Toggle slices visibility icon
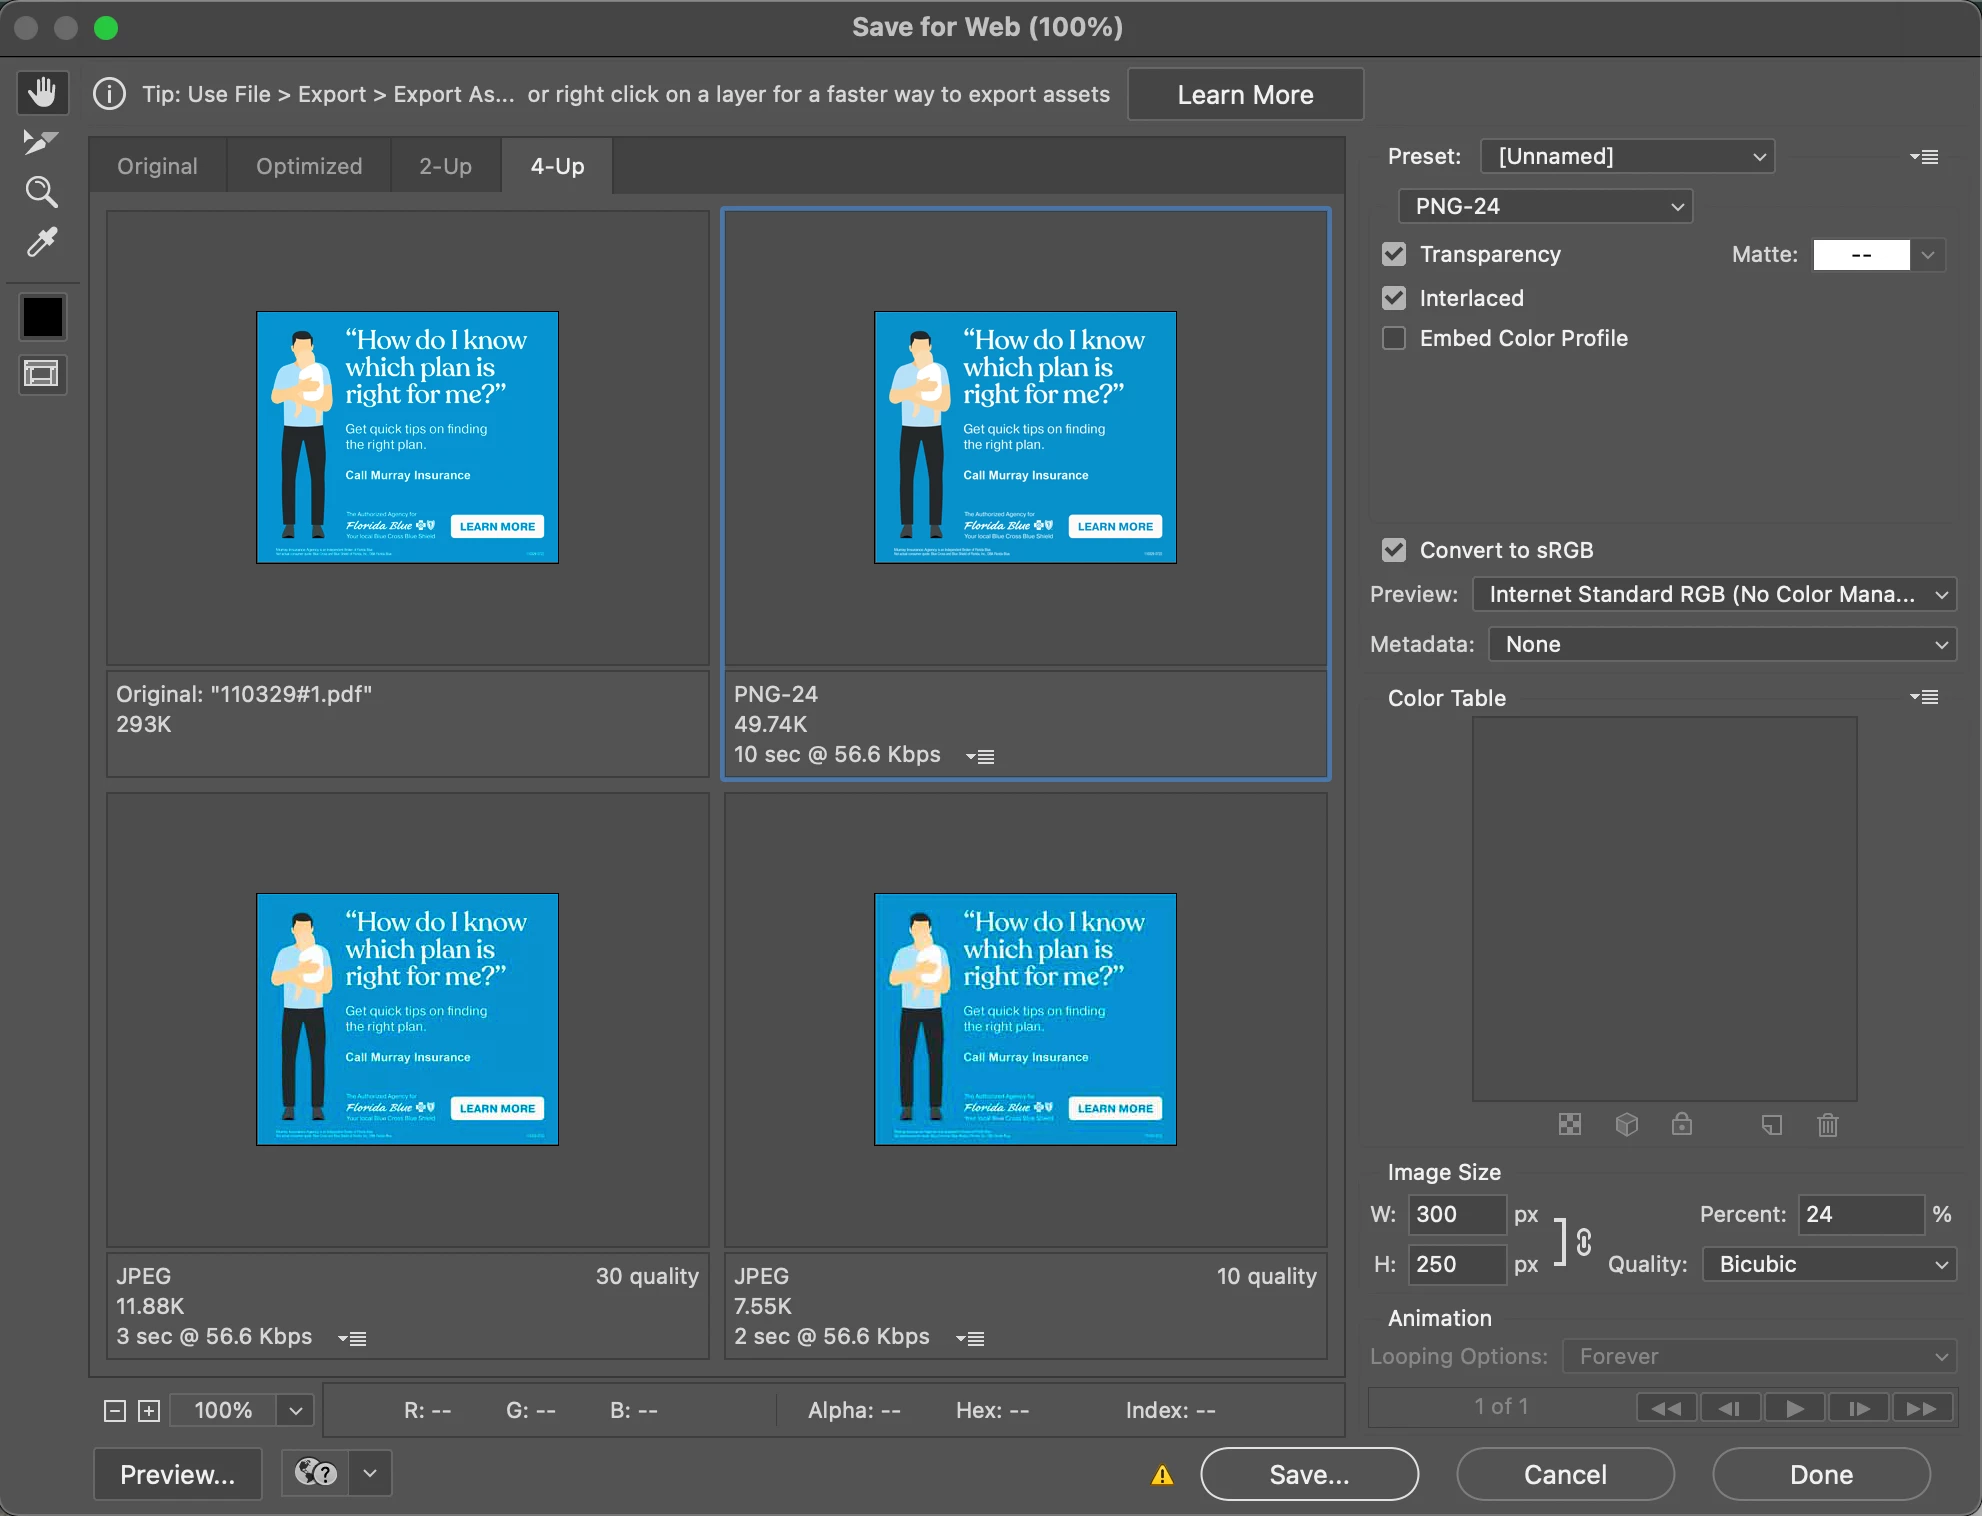 (42, 375)
